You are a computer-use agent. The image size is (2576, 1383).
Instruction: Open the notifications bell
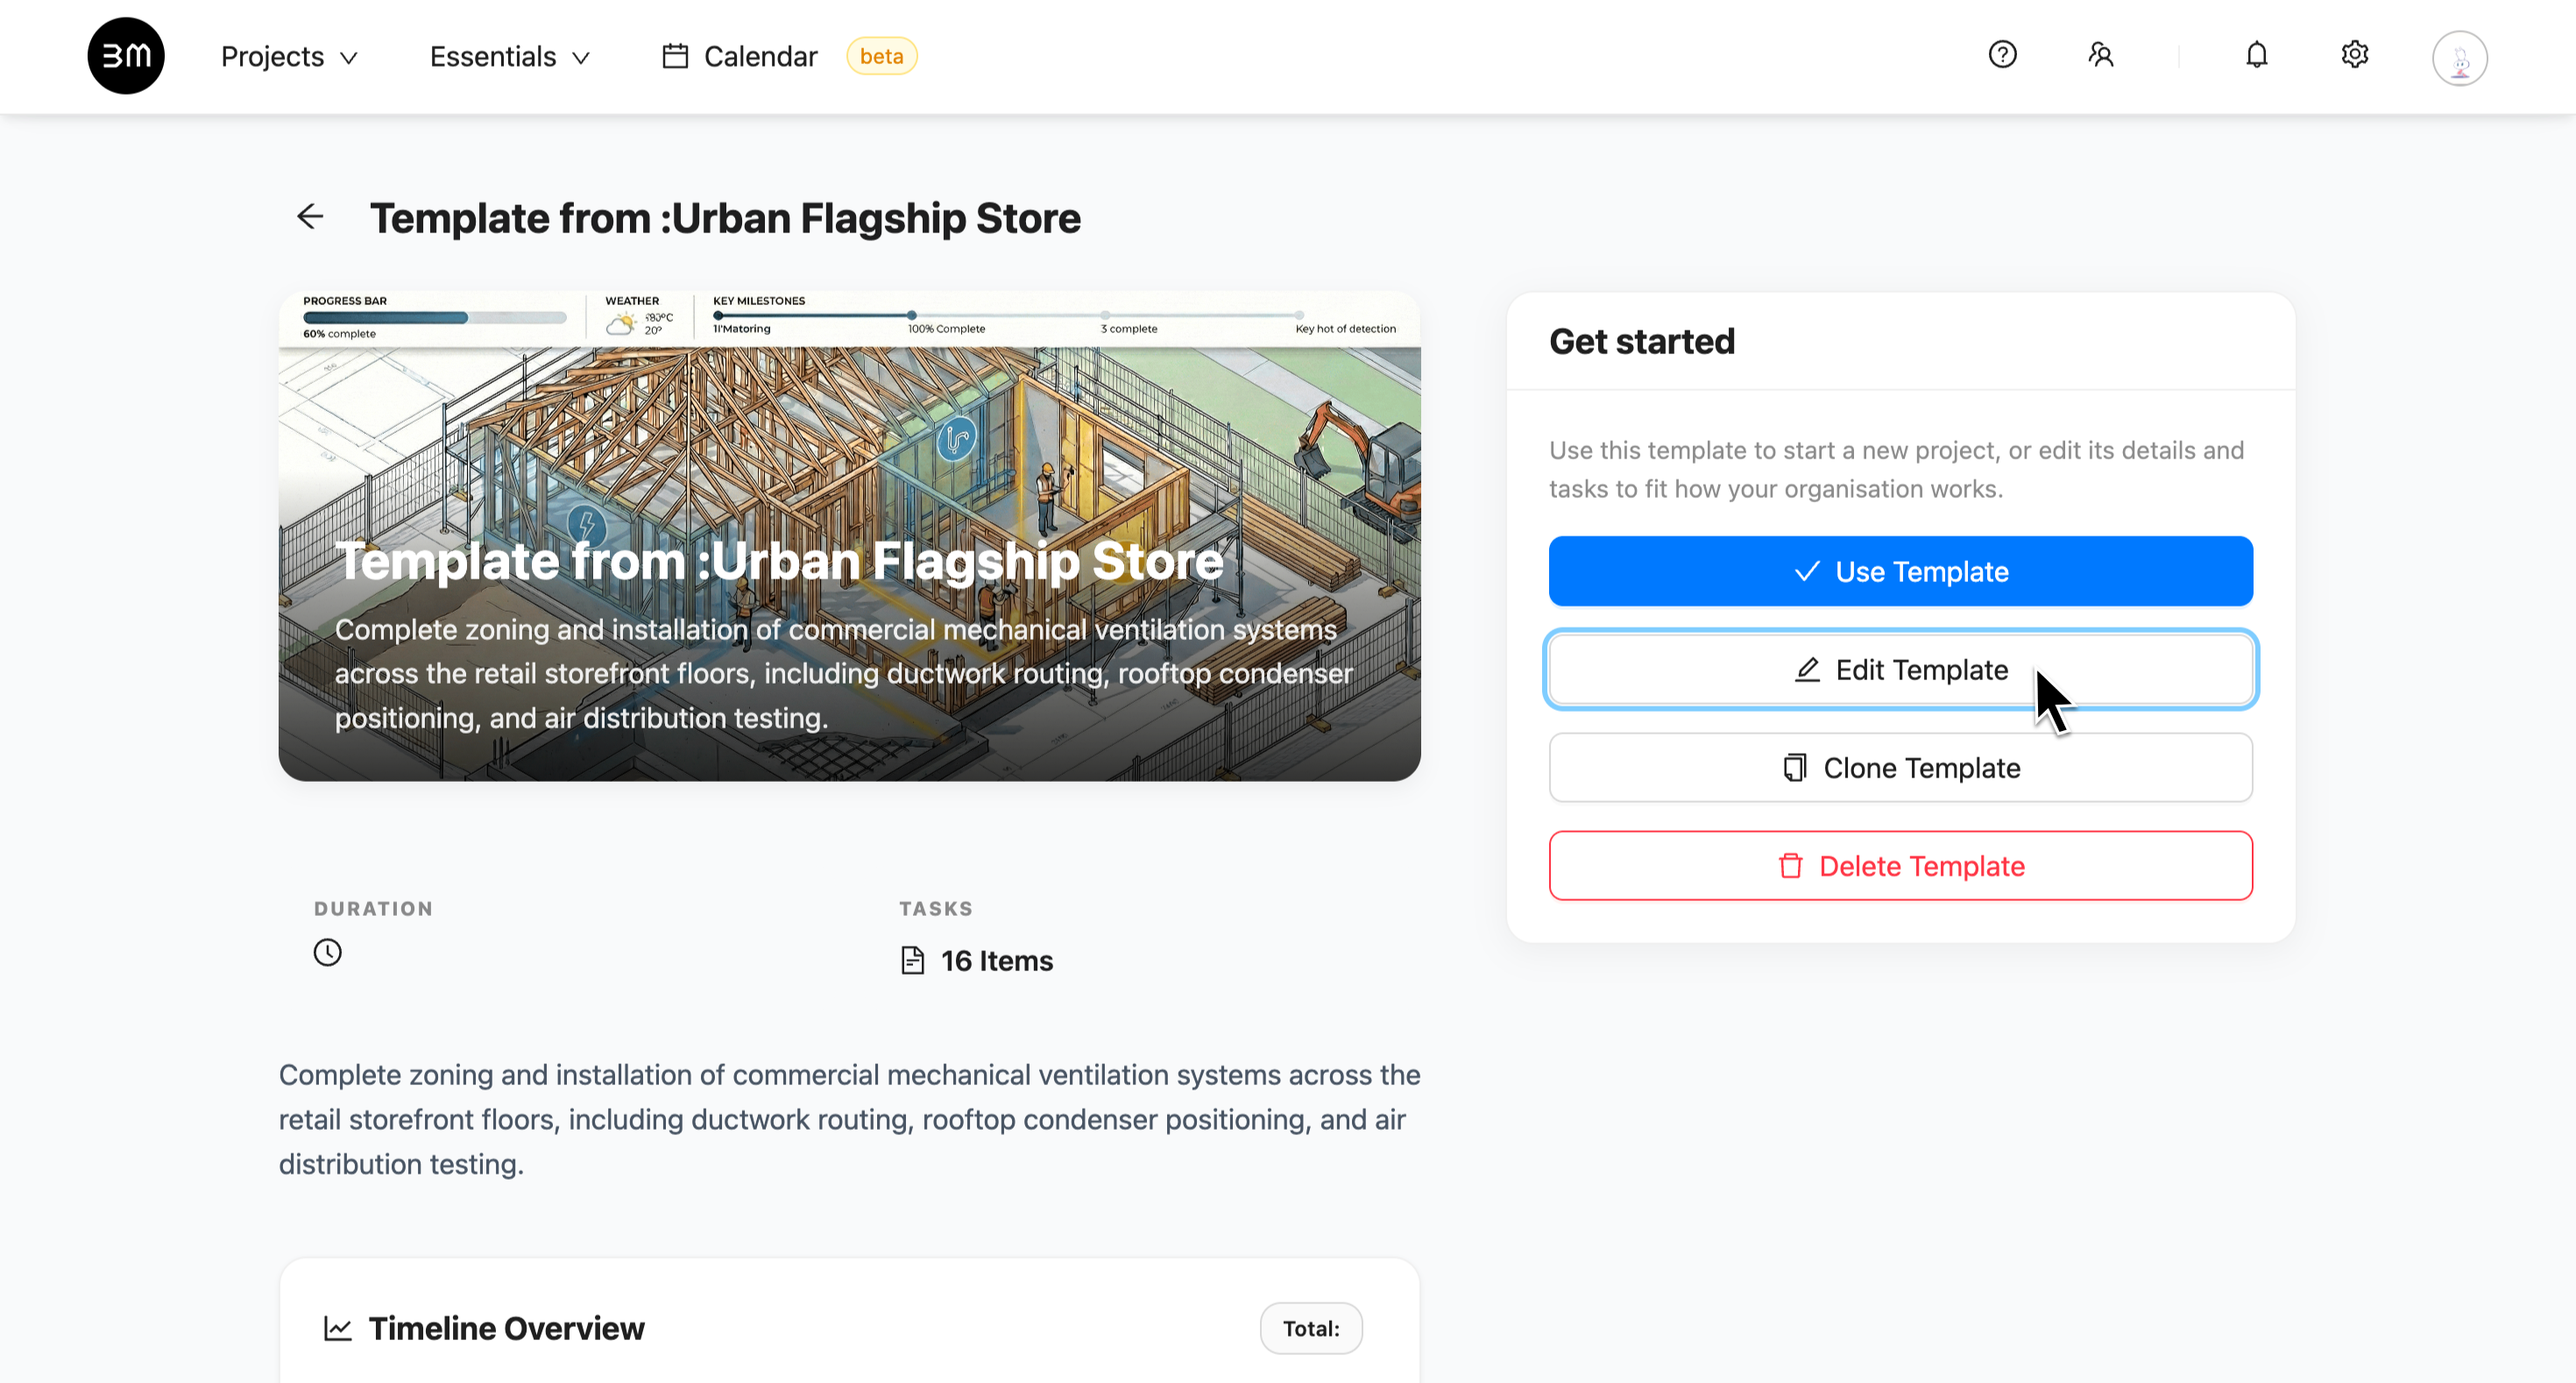coord(2256,55)
